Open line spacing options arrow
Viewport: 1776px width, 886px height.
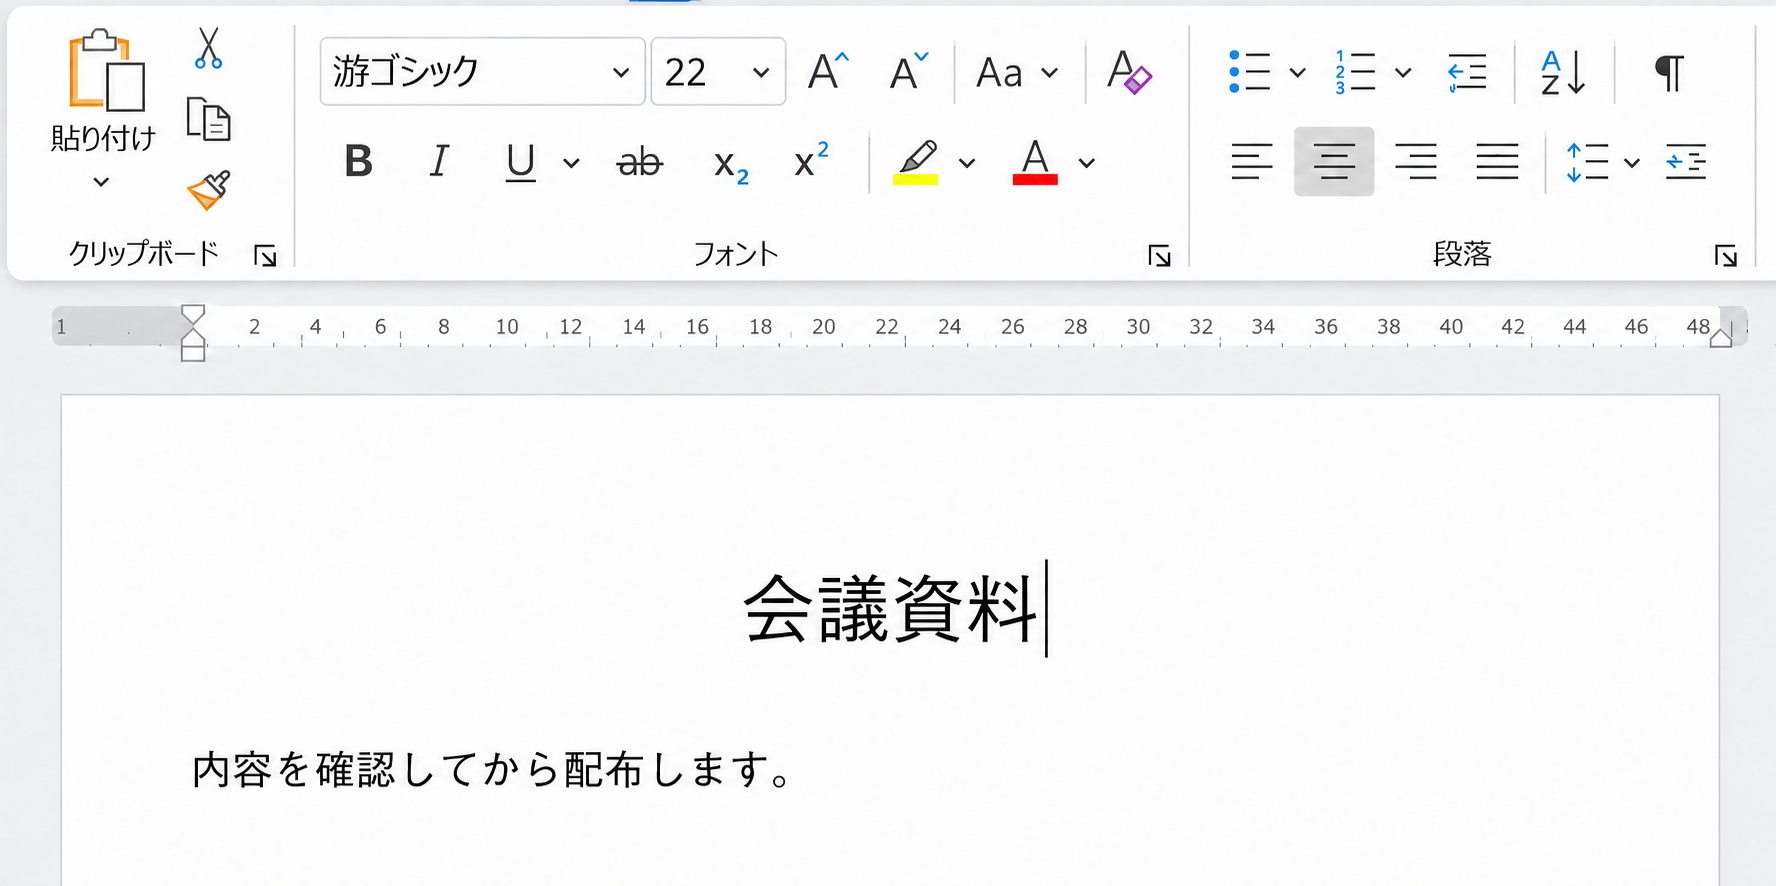click(x=1632, y=163)
